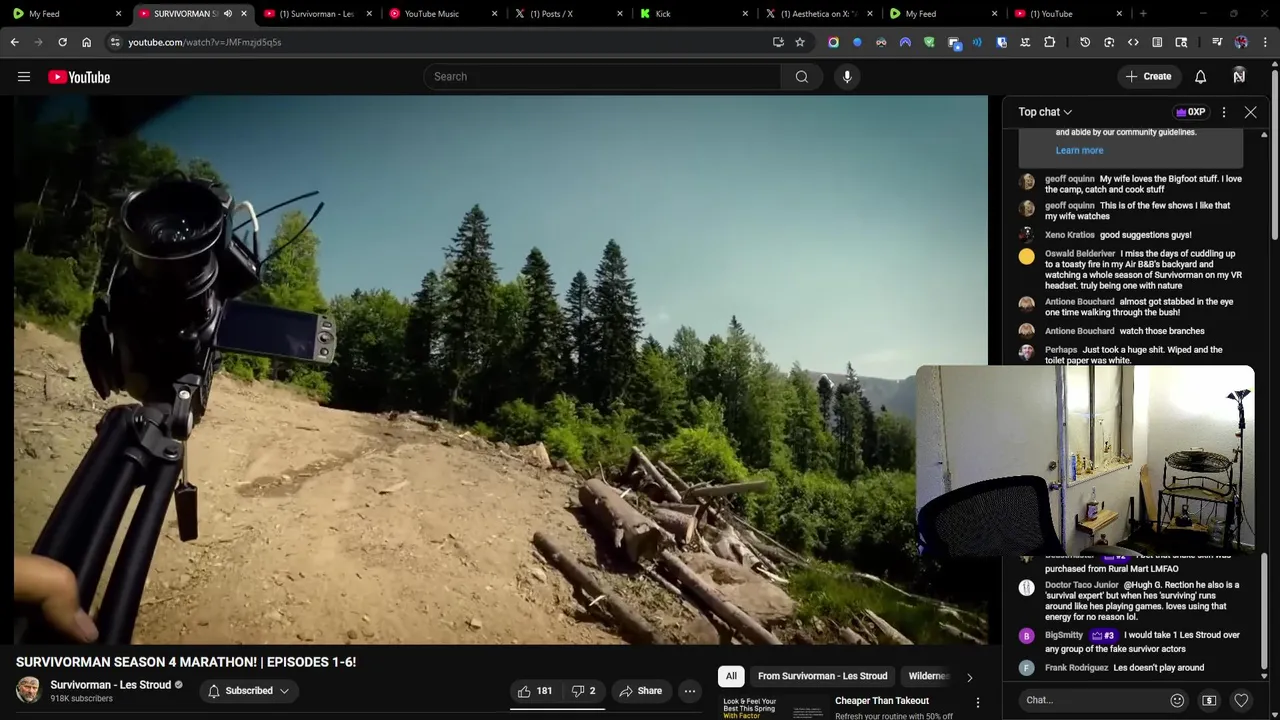The height and width of the screenshot is (720, 1280).
Task: Open YouTube notifications bell
Action: (1201, 77)
